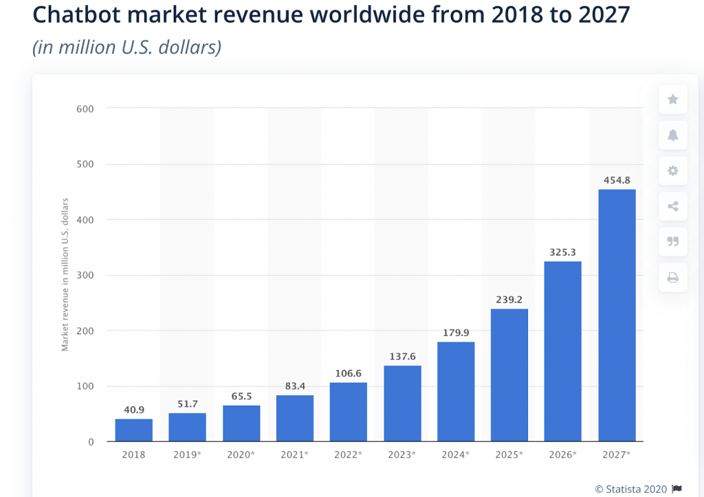
Task: Click the print icon in sidebar
Action: (673, 278)
